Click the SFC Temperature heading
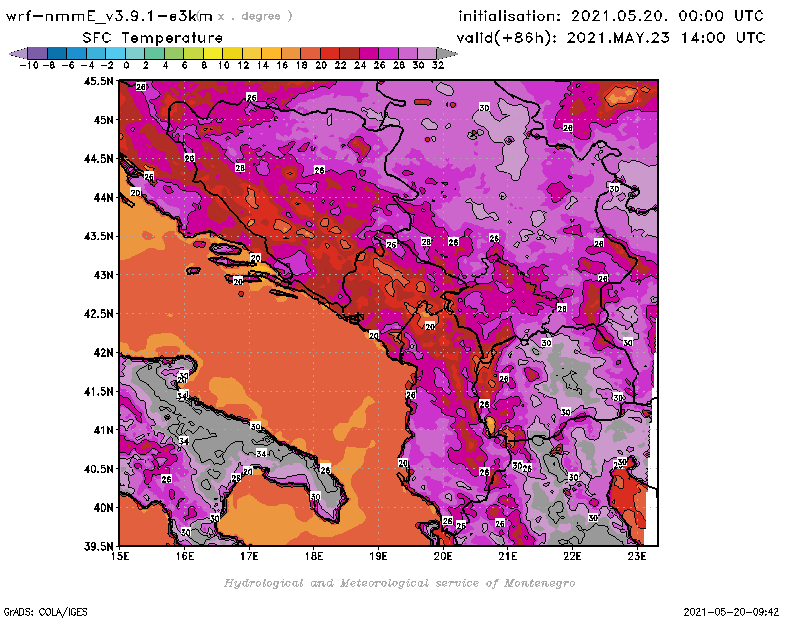 153,38
